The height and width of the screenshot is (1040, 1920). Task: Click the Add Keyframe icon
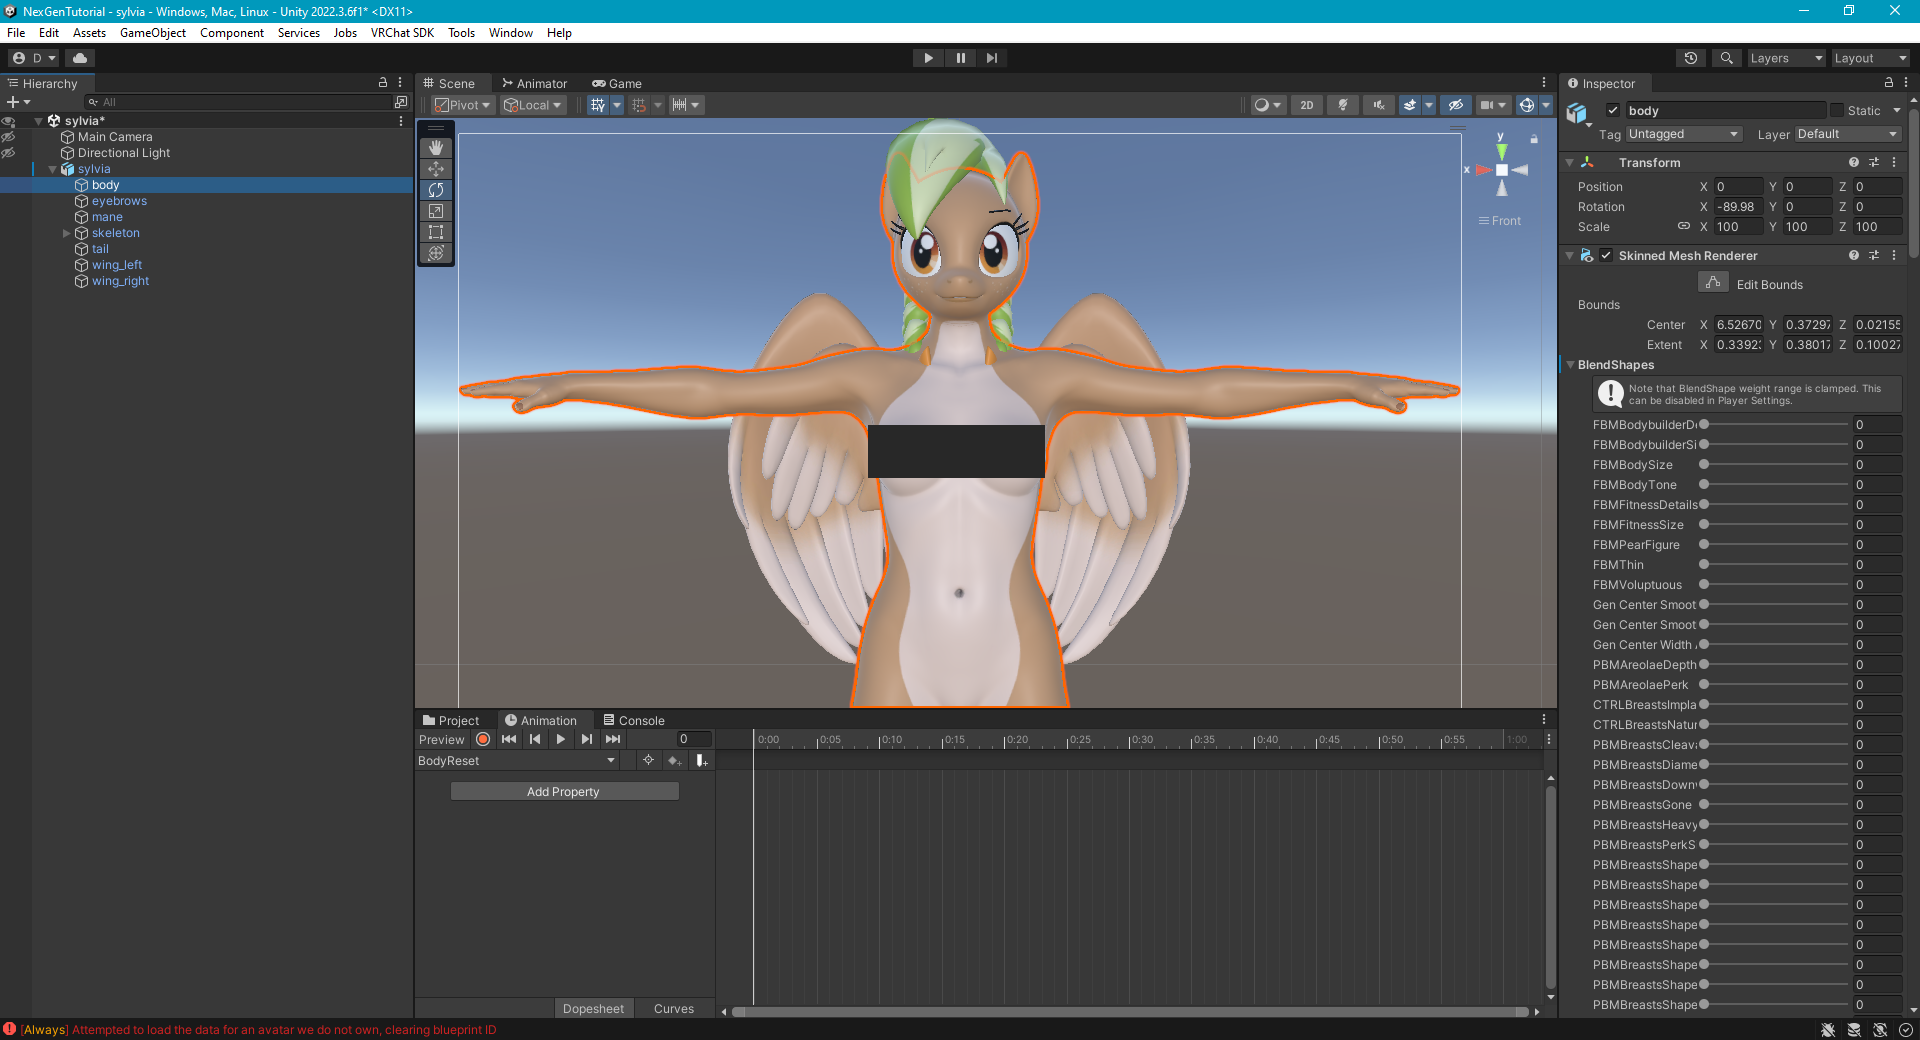tap(675, 761)
